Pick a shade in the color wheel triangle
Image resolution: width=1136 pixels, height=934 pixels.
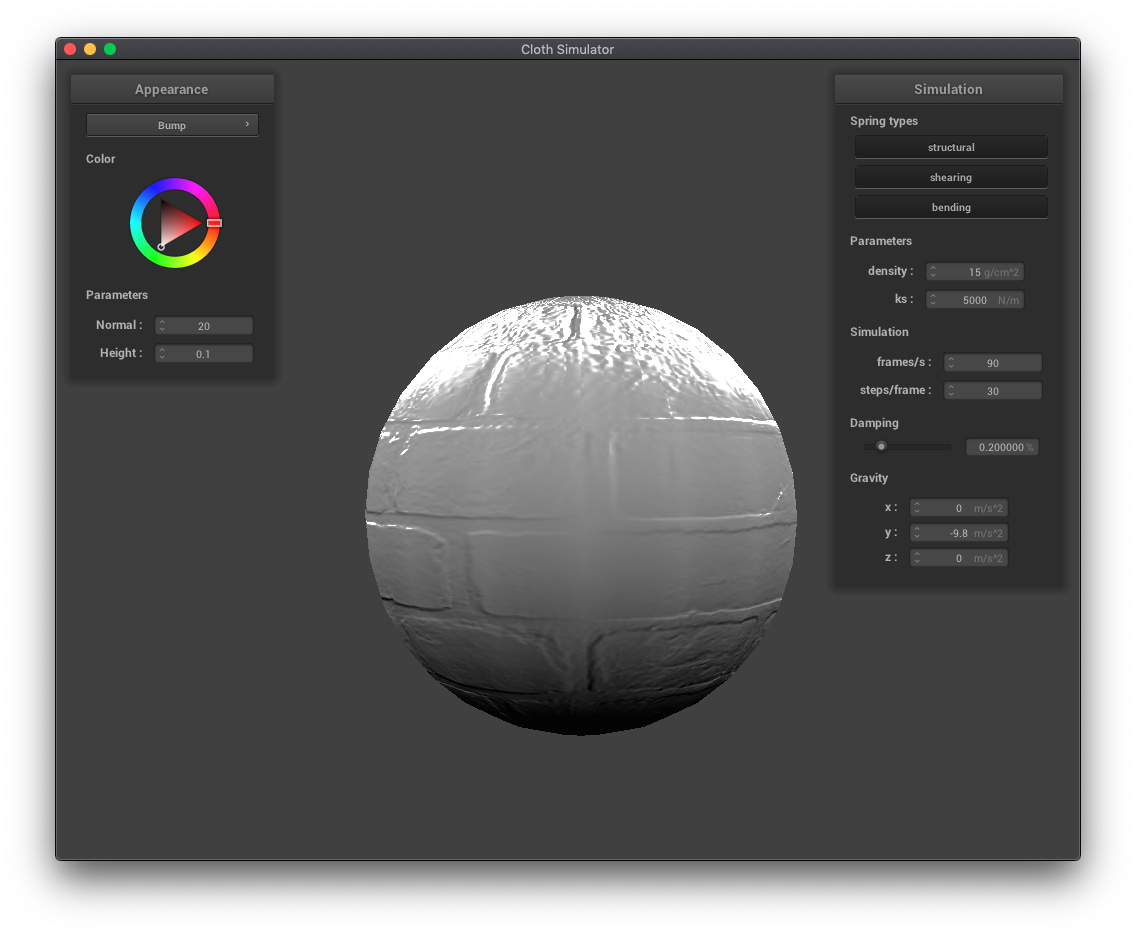176,223
